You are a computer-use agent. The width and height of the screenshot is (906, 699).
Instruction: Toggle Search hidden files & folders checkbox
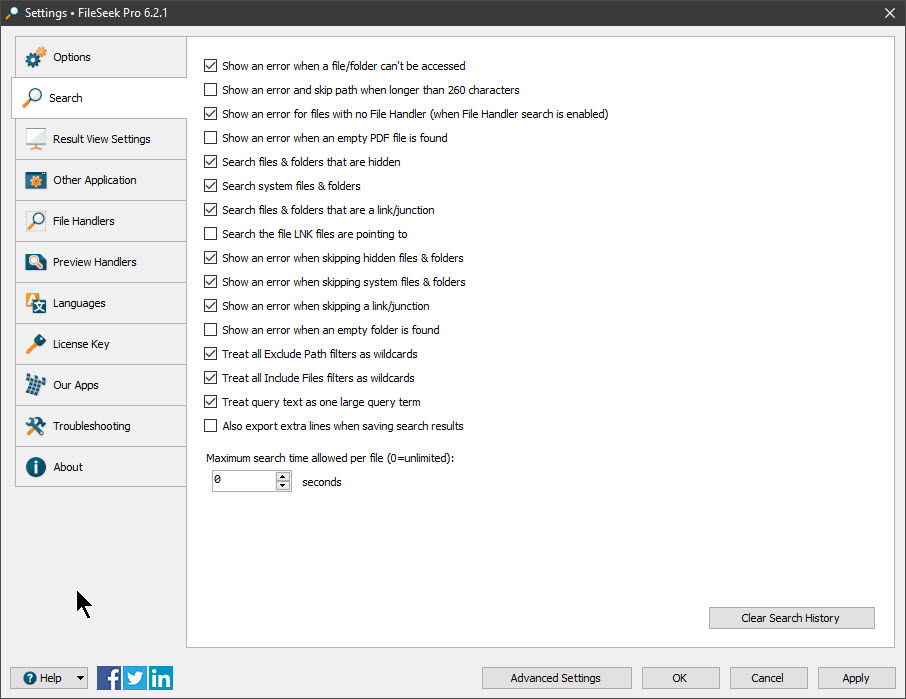(x=210, y=162)
